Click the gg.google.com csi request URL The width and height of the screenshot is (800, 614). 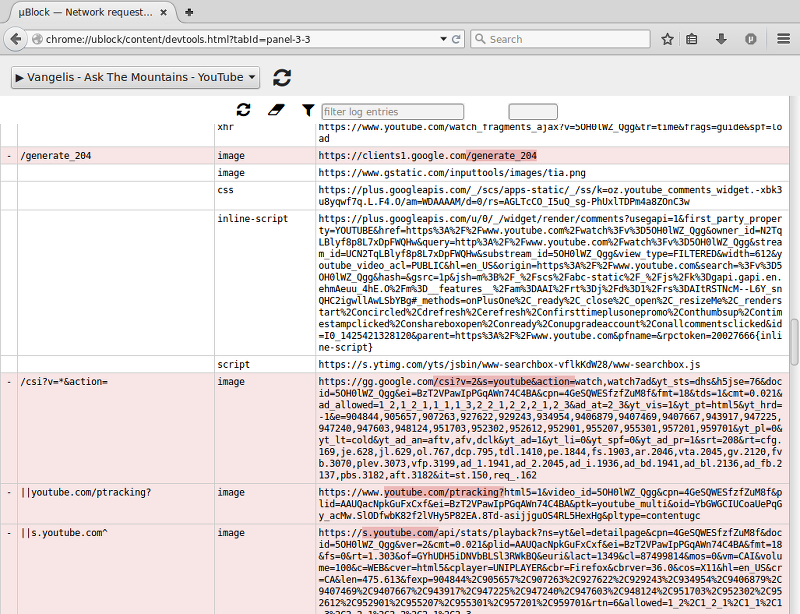(x=550, y=428)
